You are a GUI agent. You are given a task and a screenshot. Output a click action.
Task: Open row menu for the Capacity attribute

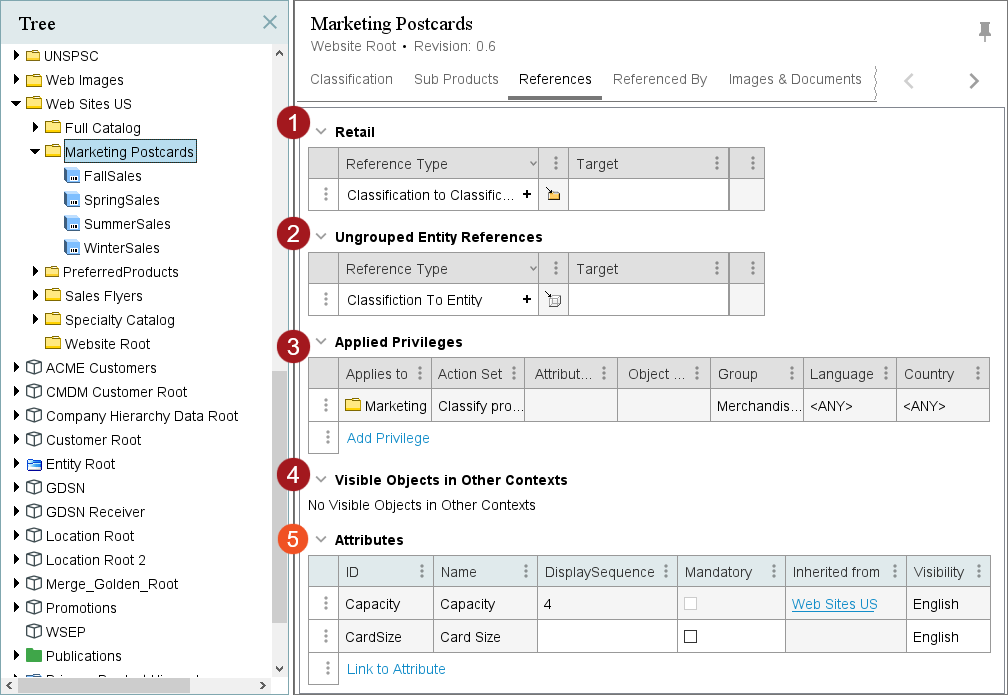(x=324, y=604)
